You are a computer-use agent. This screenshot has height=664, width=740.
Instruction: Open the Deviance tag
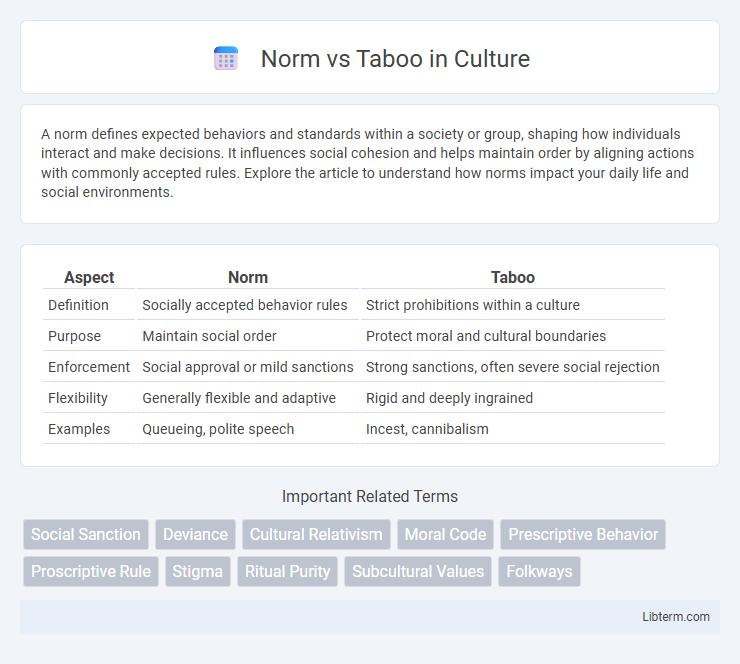195,534
